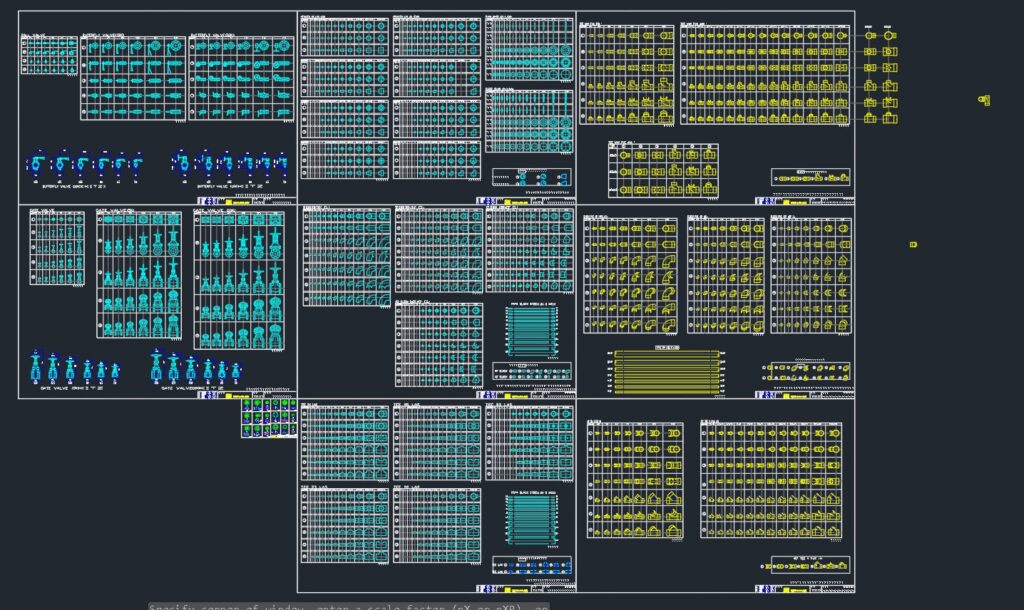The height and width of the screenshot is (610, 1024).
Task: Select the yellow legend strip in the top-right sheet
Action: 810,177
